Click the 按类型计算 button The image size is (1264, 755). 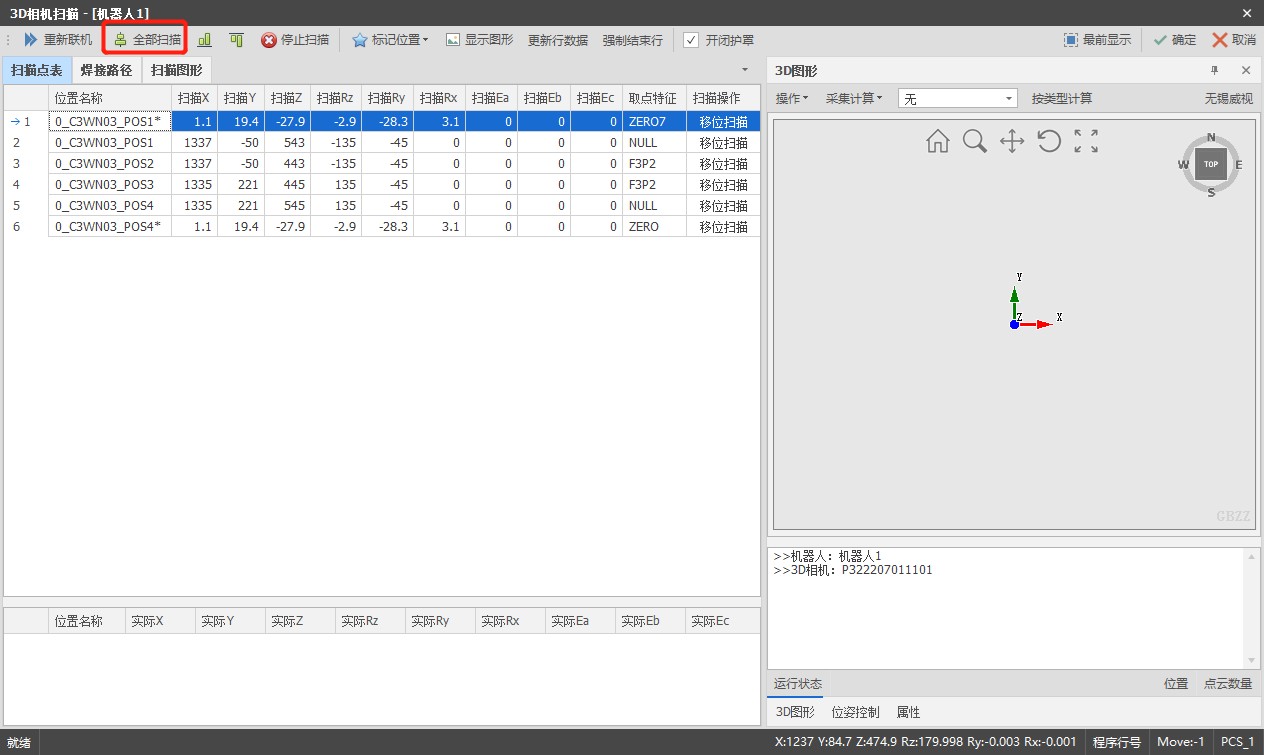(x=1062, y=98)
